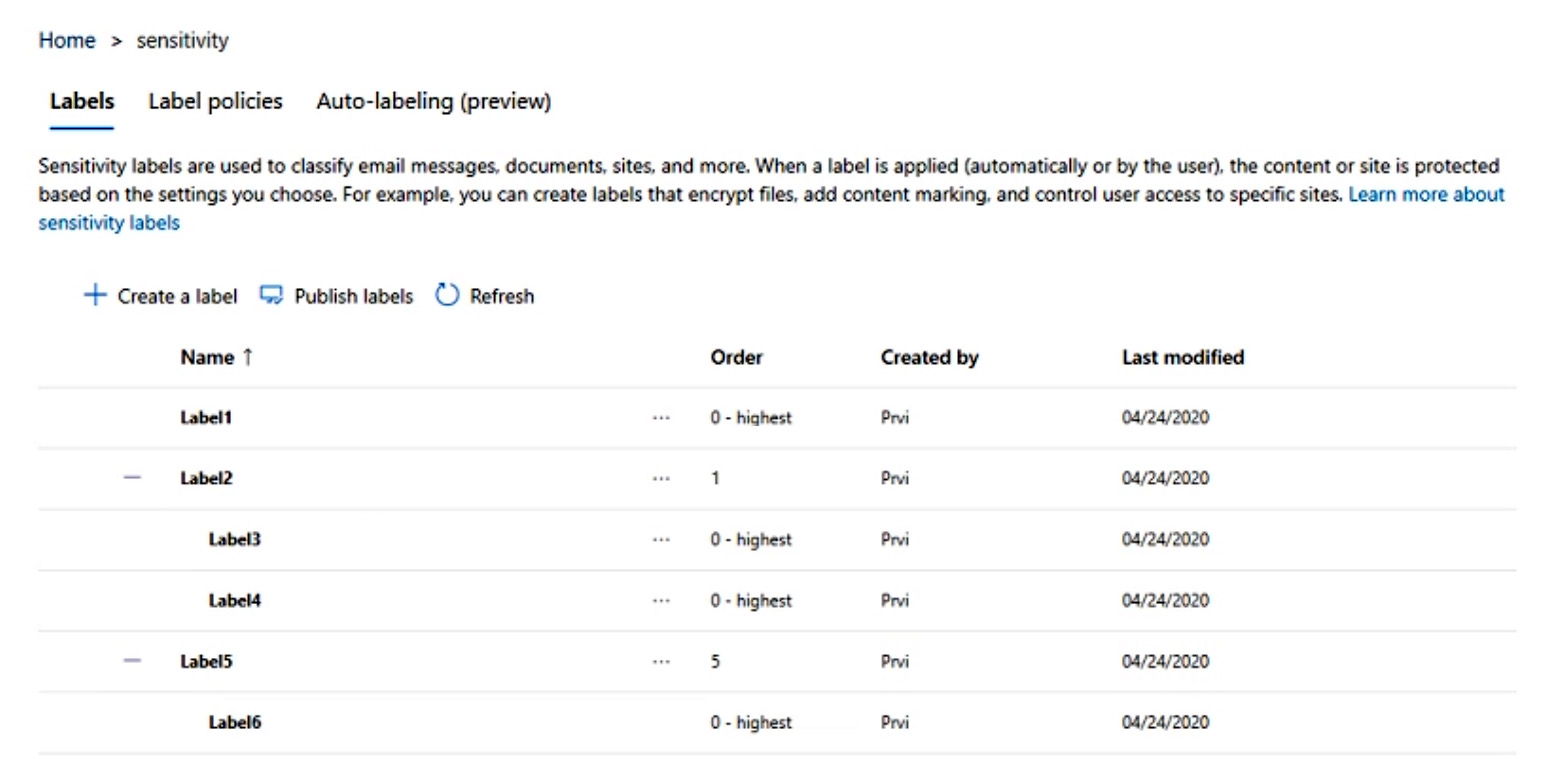Viewport: 1543px width, 759px height.
Task: Open the ellipsis menu for Label3
Action: click(x=660, y=540)
